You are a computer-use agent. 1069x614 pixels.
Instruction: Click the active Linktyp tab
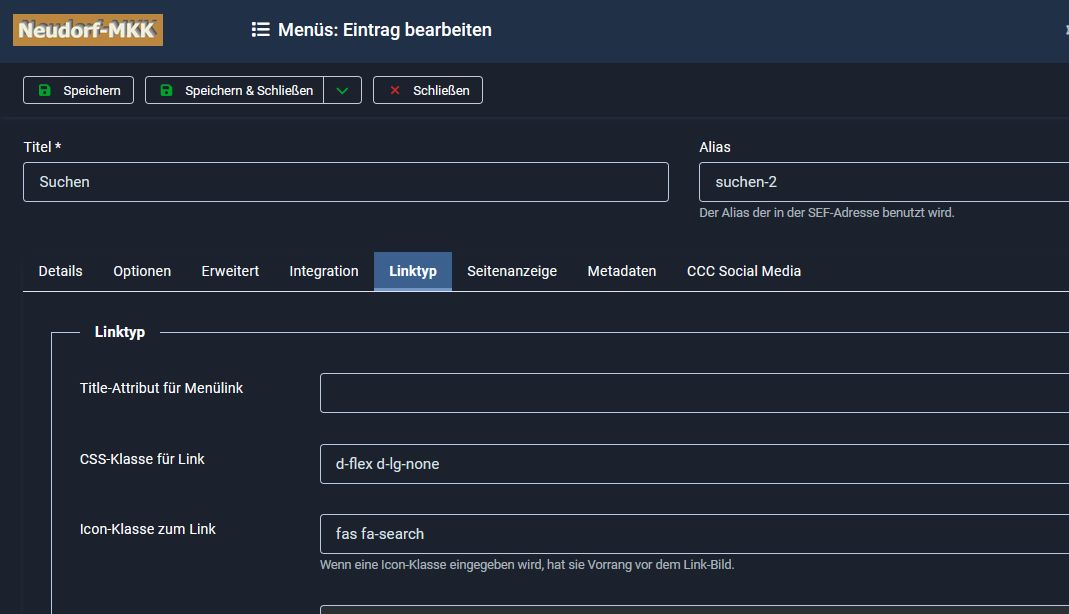413,271
